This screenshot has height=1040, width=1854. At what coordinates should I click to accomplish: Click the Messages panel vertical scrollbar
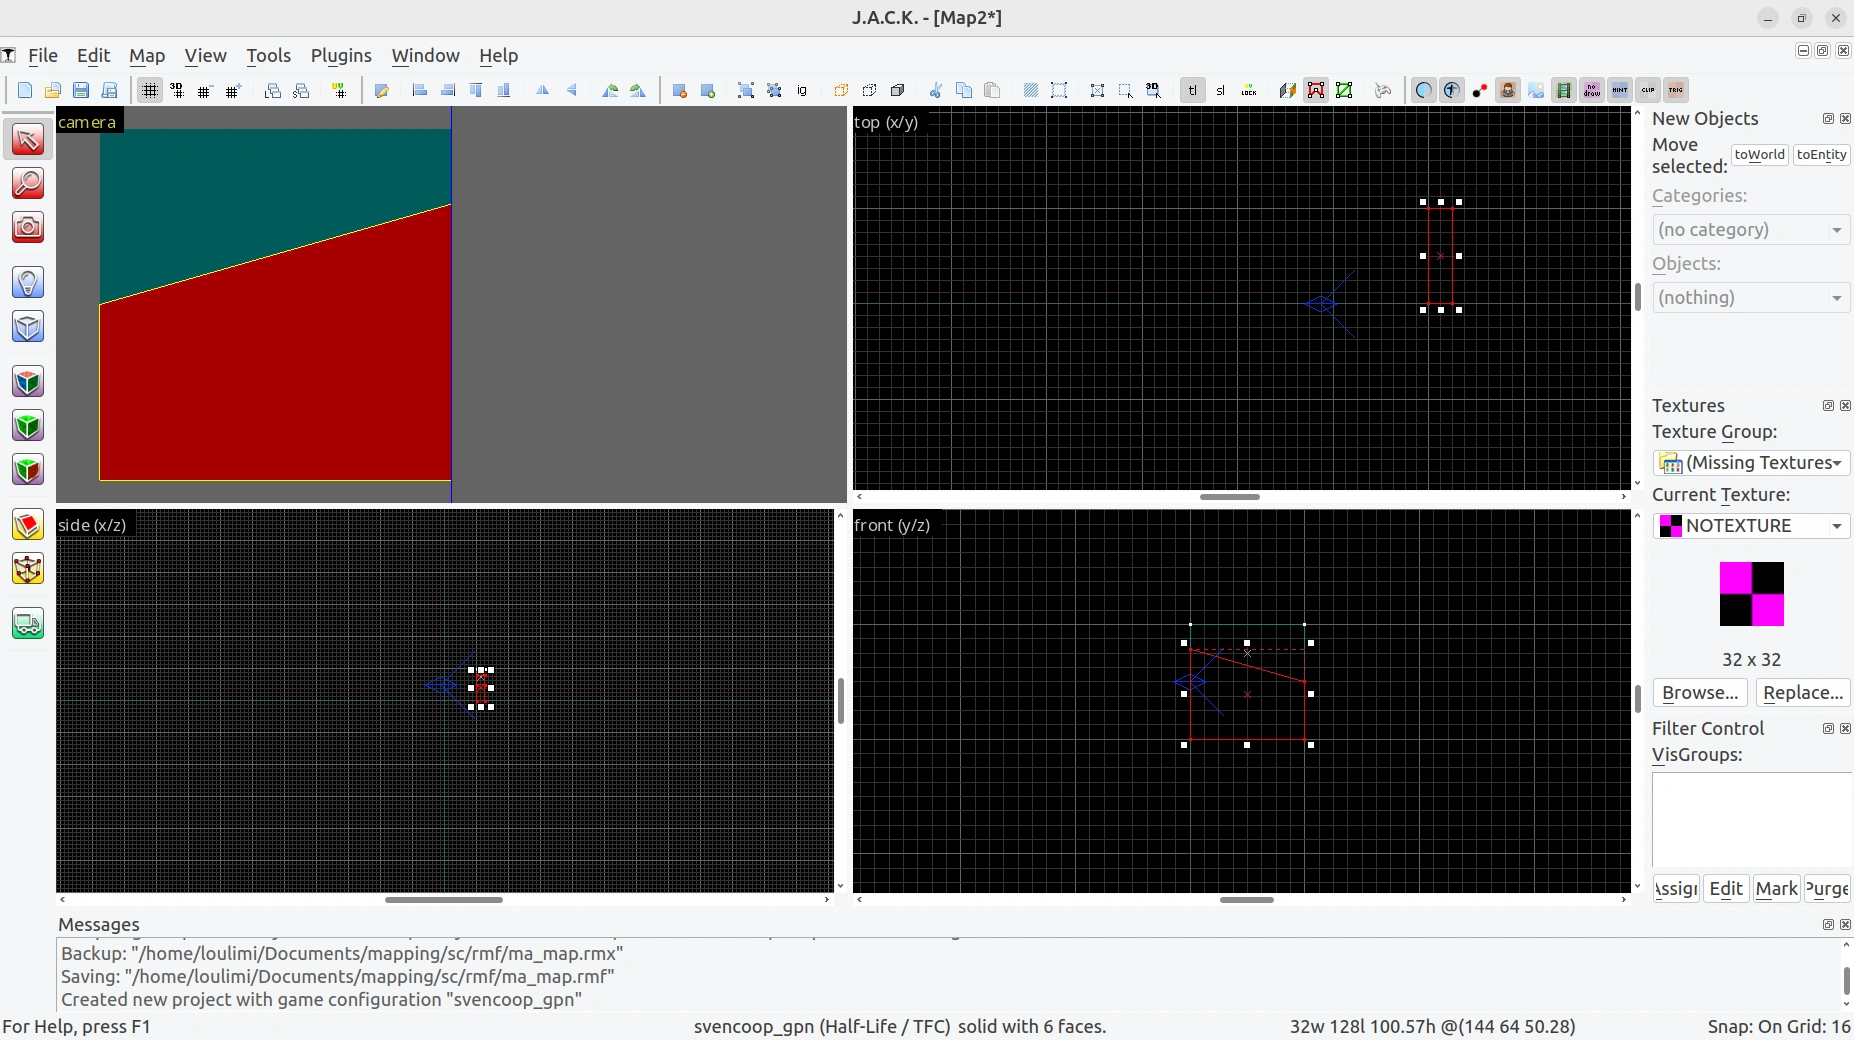[x=1846, y=975]
